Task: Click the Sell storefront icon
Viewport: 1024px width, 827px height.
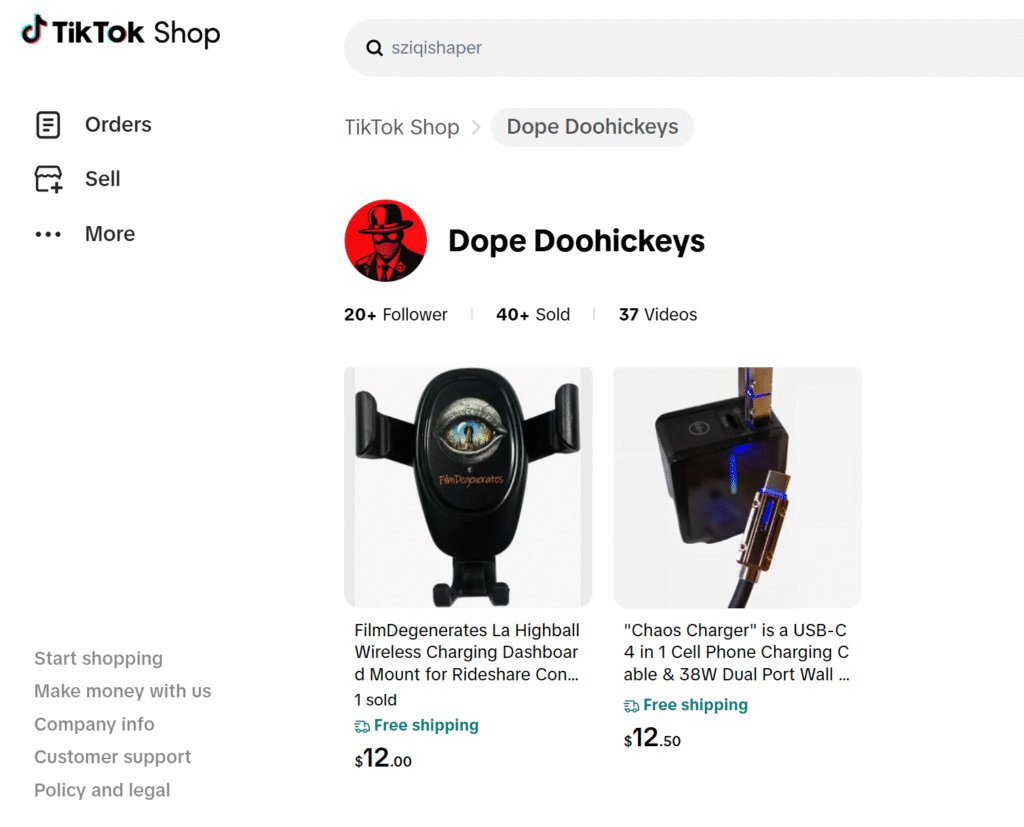Action: pyautogui.click(x=48, y=179)
